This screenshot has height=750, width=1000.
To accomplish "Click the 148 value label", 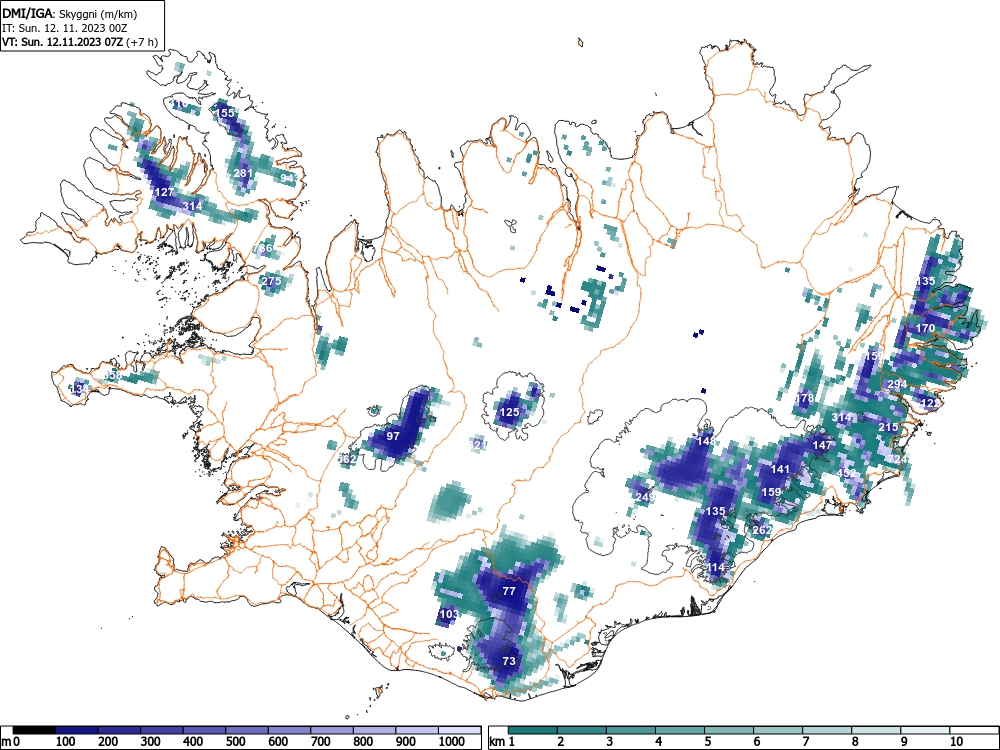I will tap(706, 441).
